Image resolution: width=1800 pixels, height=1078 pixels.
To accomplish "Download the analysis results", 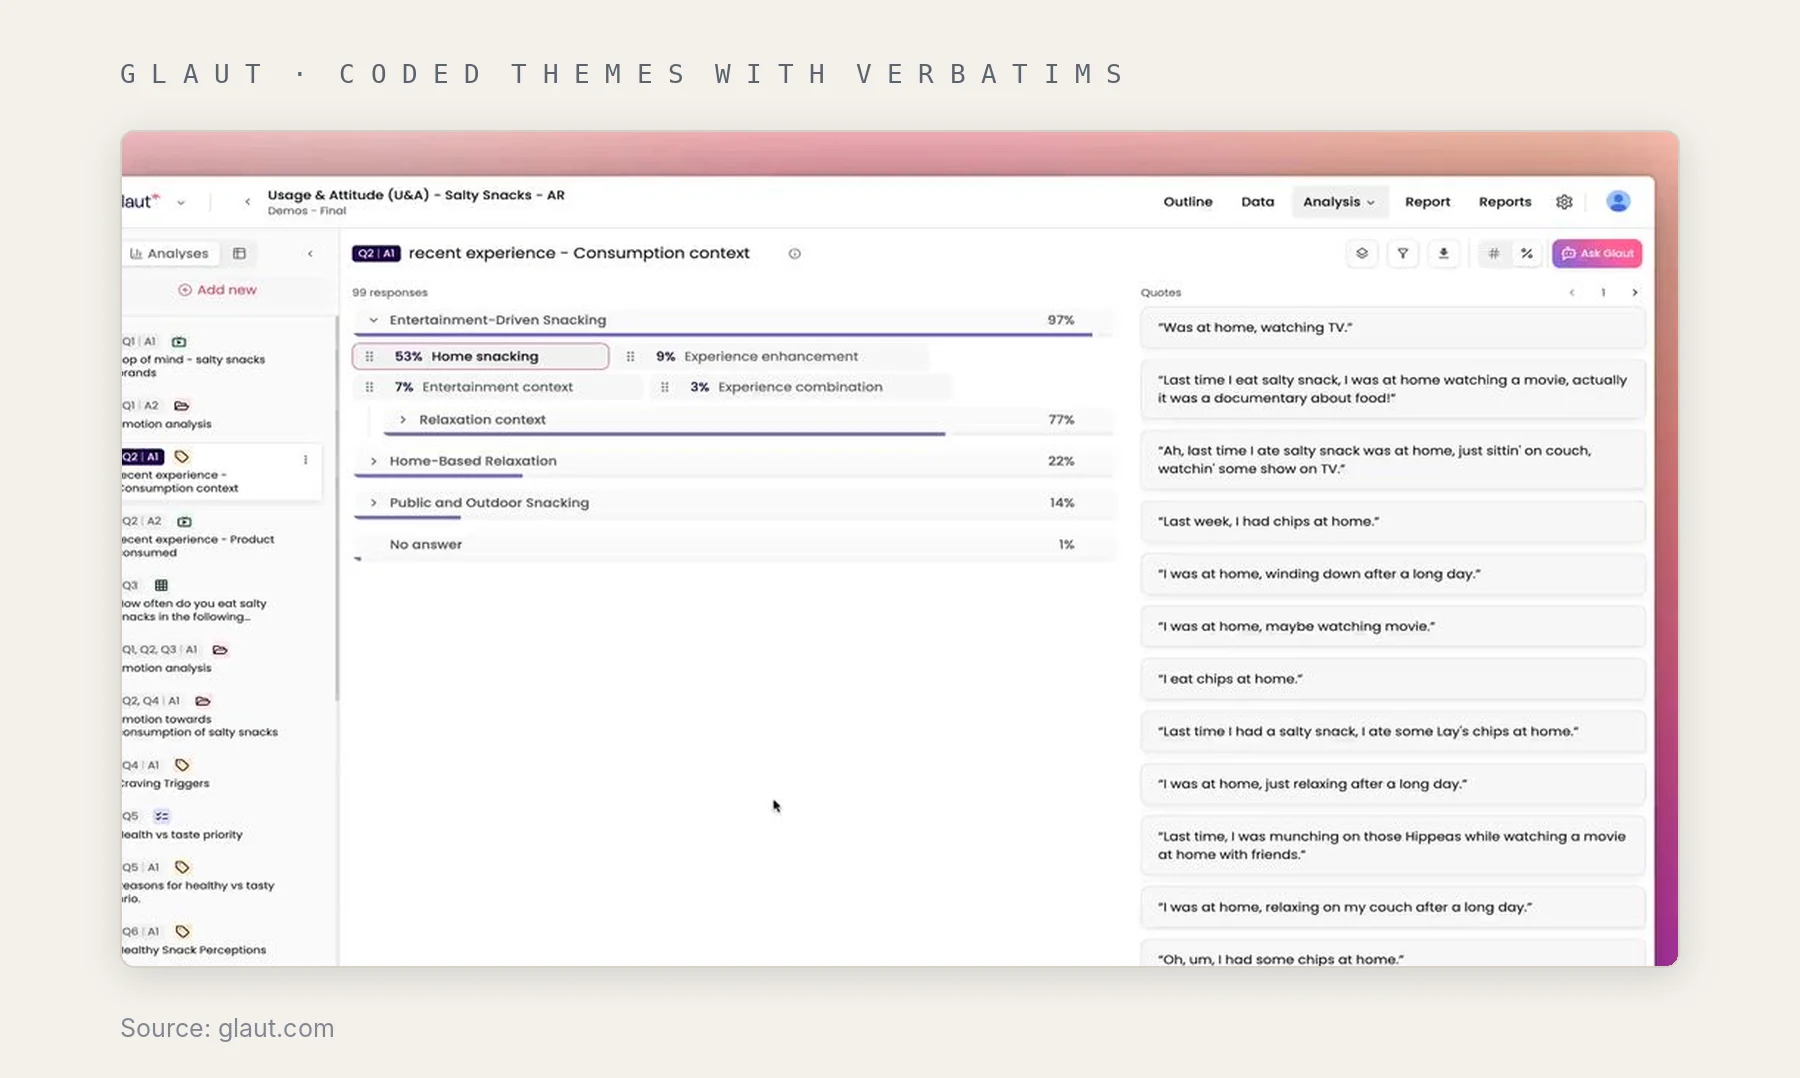I will click(x=1443, y=253).
